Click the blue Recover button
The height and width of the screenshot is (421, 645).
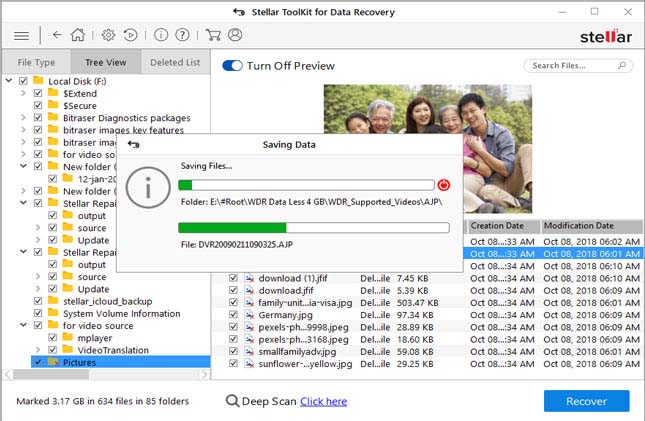point(586,401)
